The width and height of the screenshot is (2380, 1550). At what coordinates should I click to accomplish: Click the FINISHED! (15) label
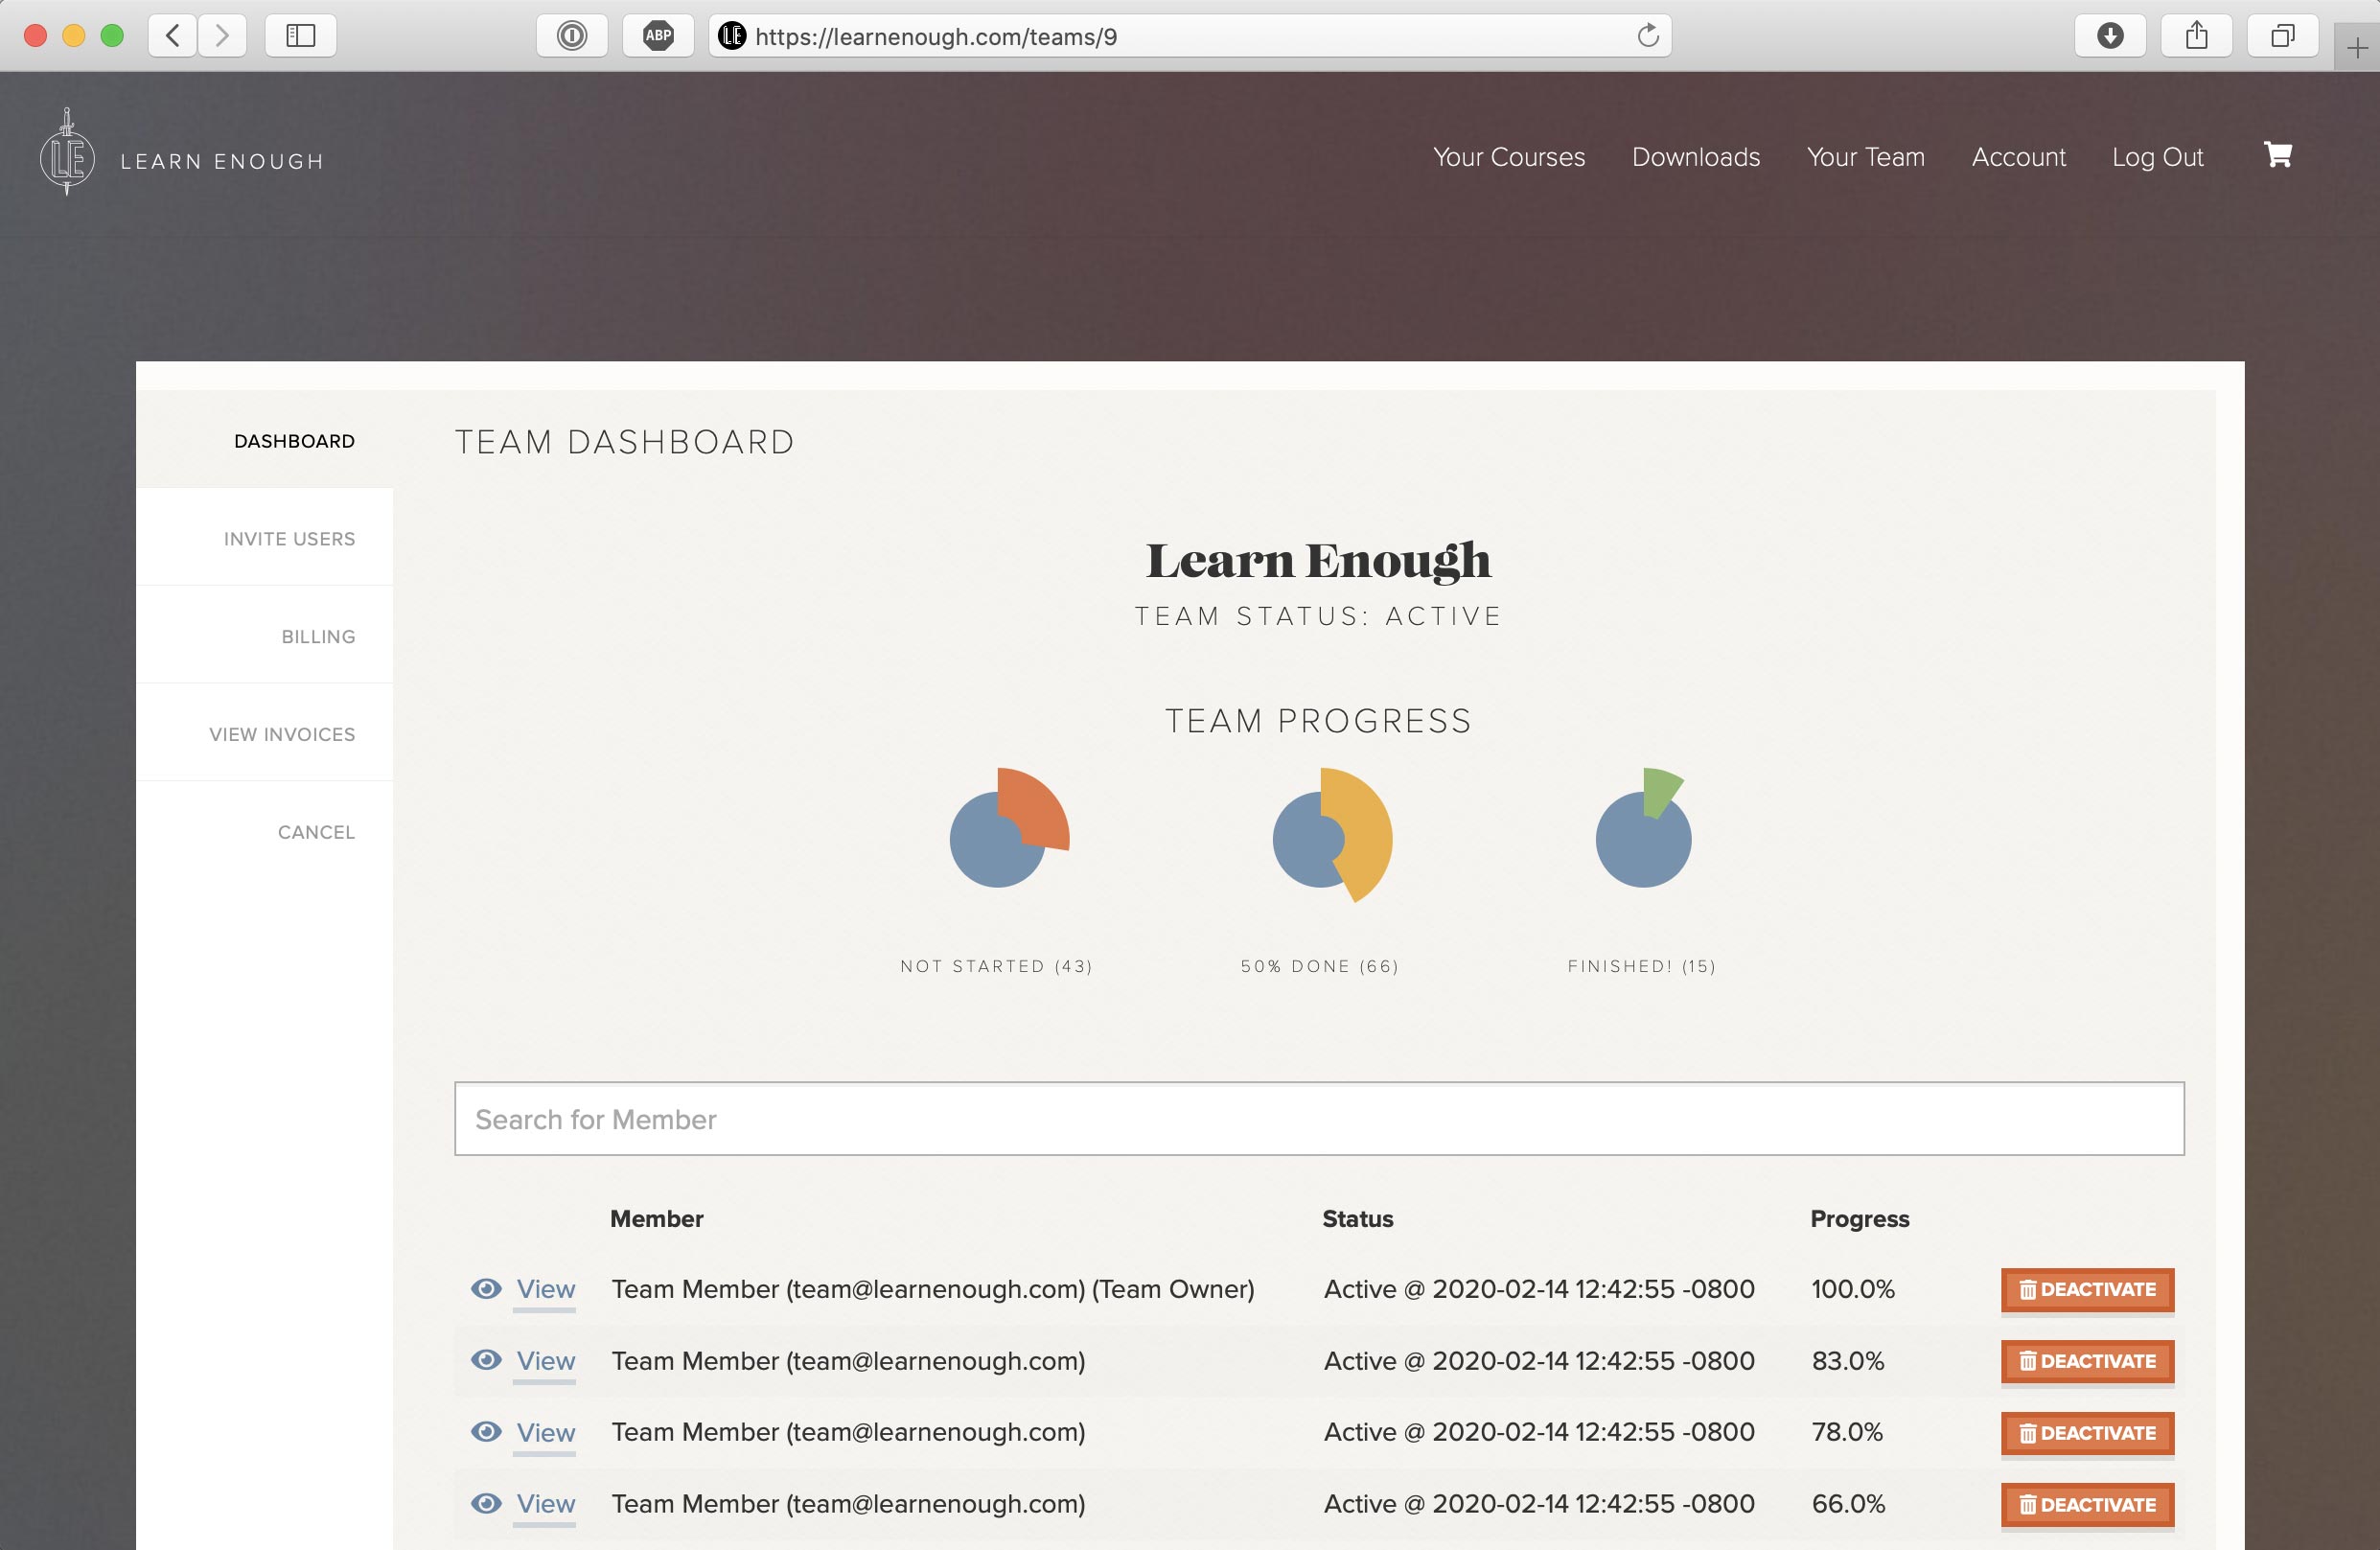tap(1641, 966)
